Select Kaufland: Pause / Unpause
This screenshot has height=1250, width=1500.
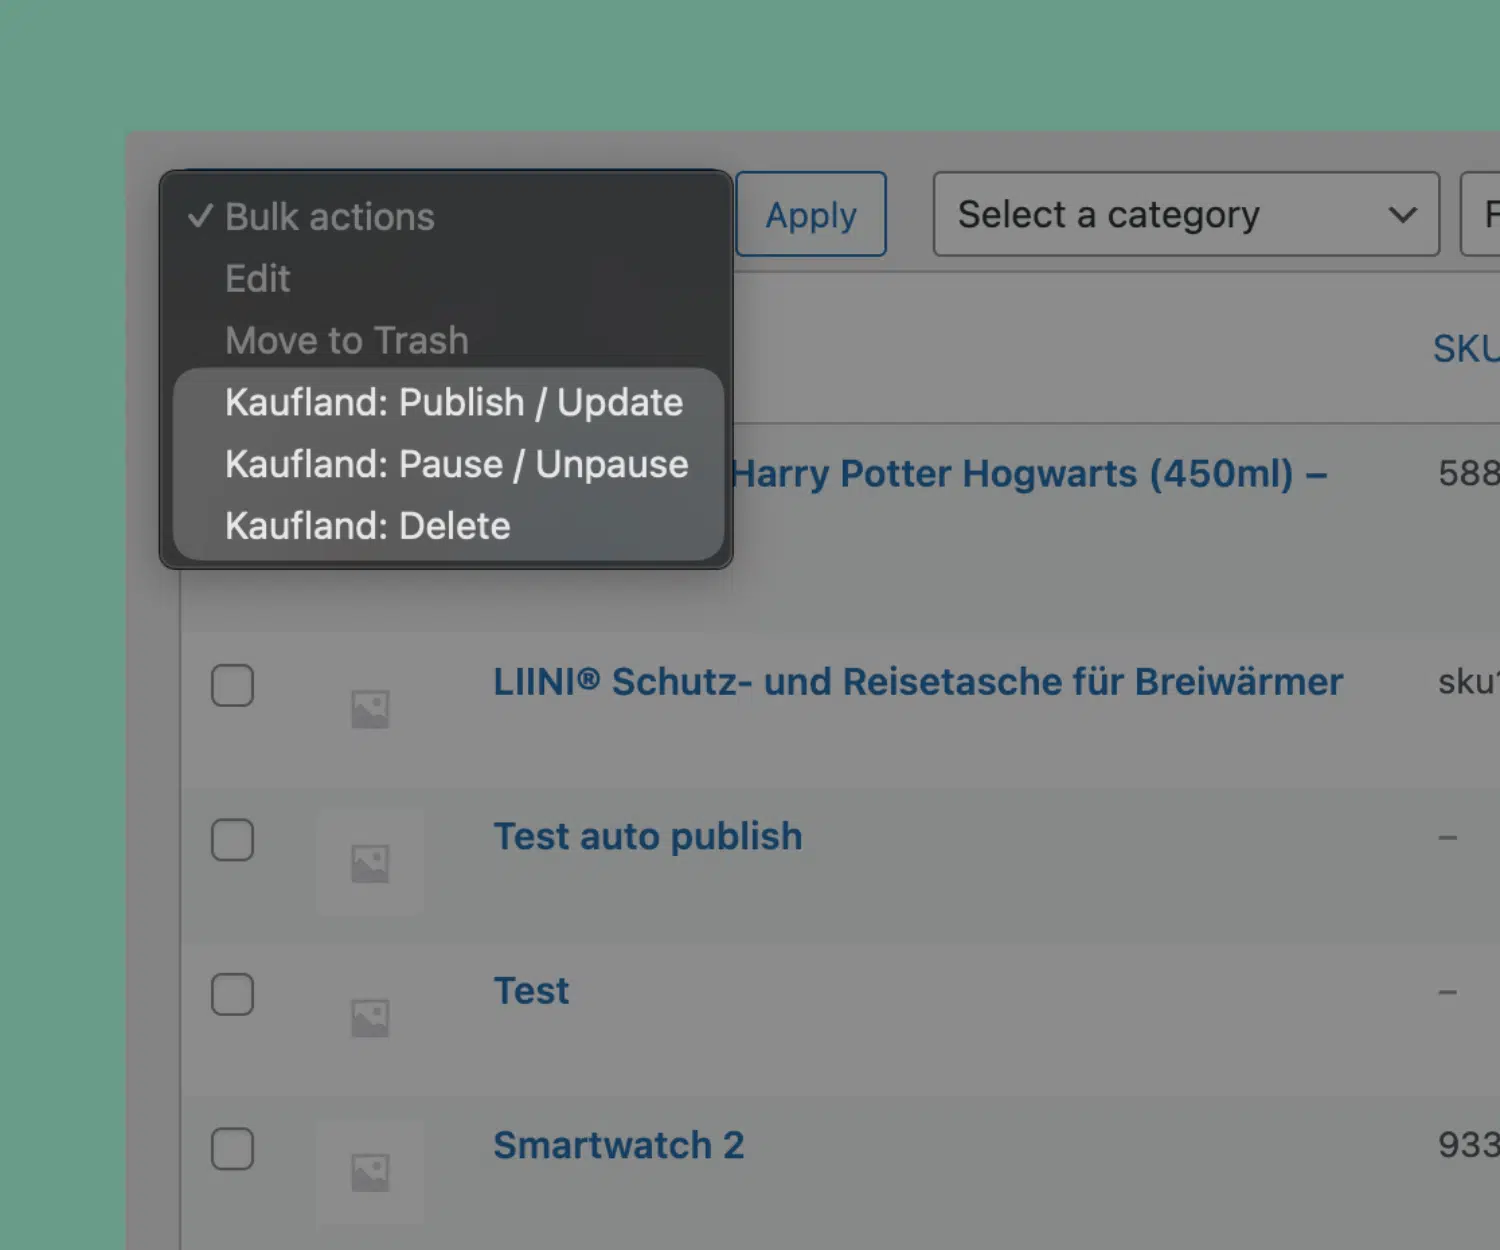tap(446, 465)
